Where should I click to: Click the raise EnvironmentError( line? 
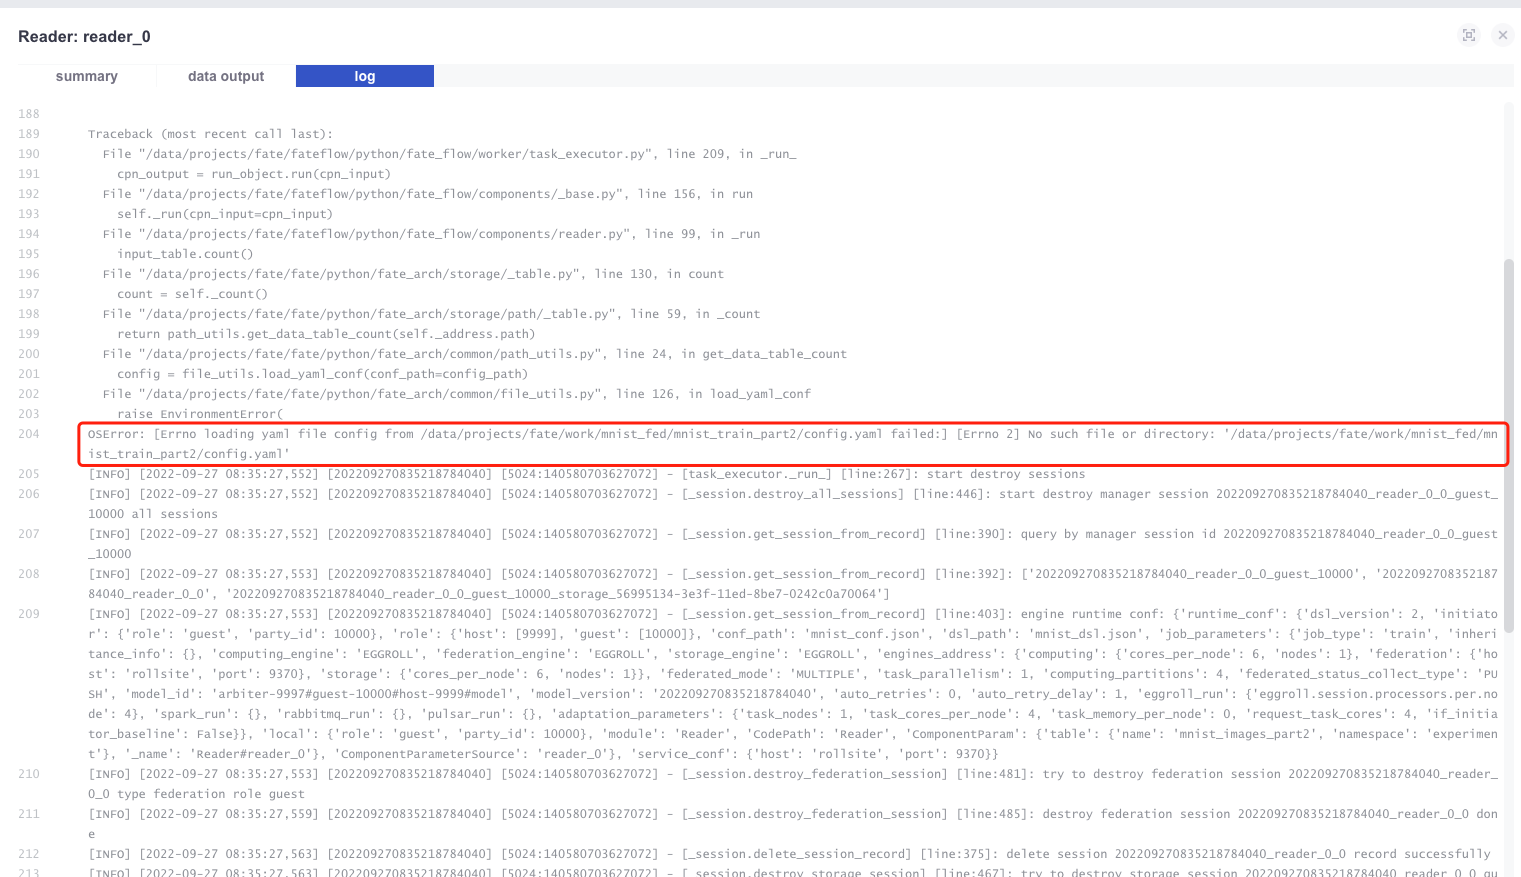[x=200, y=414]
